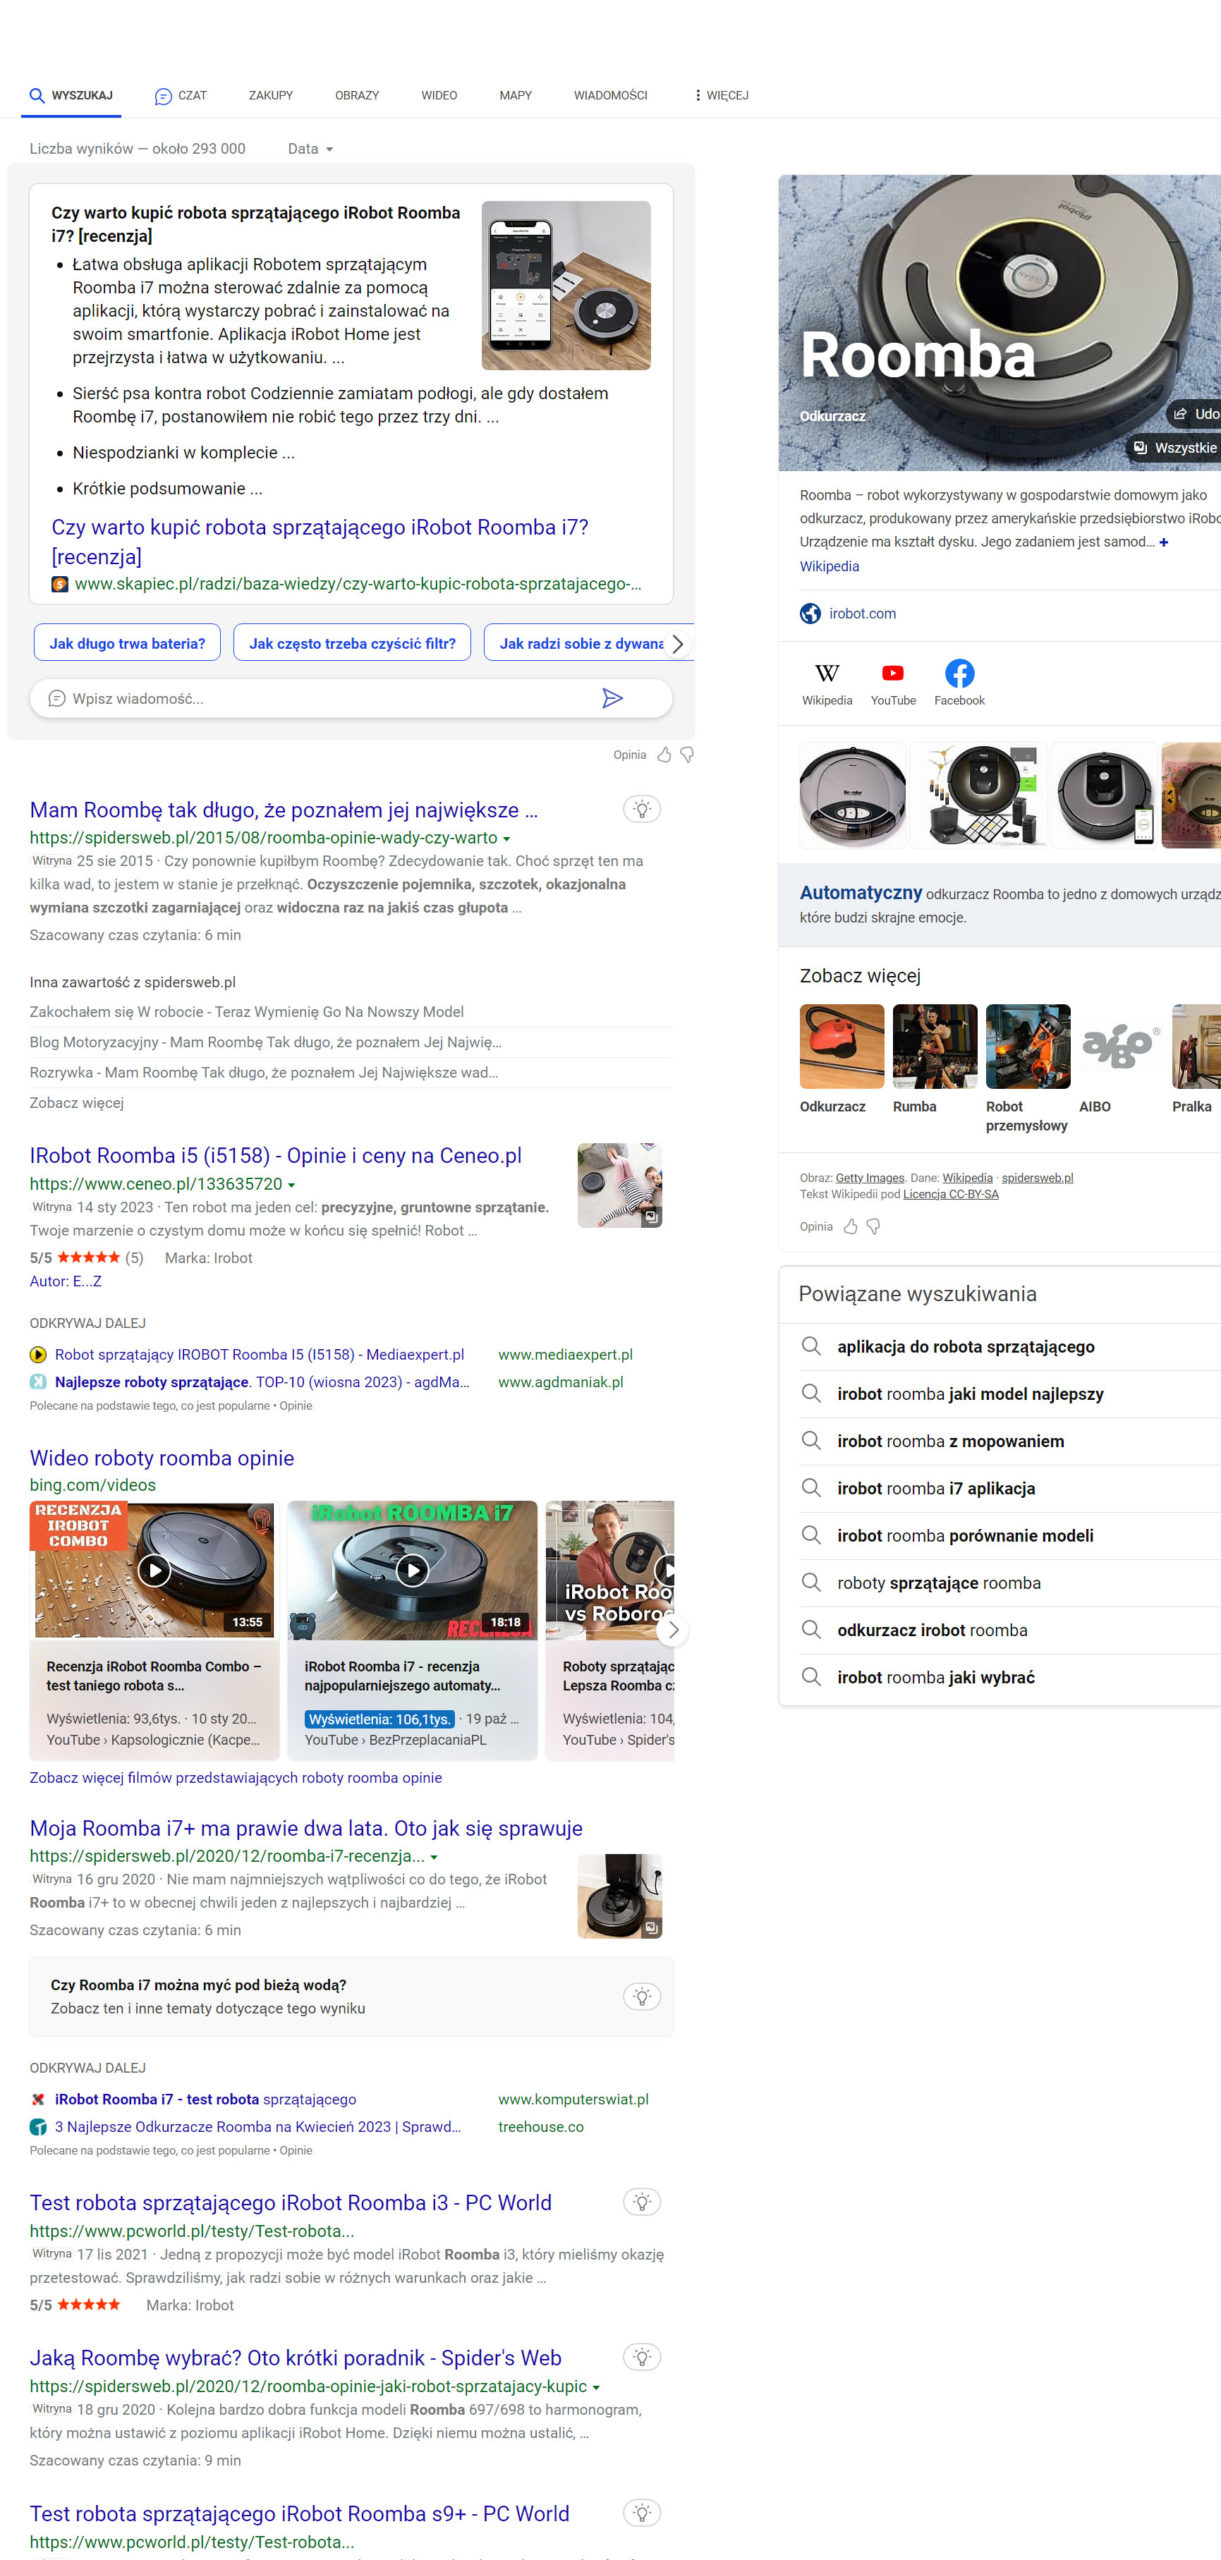Open 'Licencja CC-BY-SA' Wikipedia license link
Viewport: 1221px width, 2560px height.
click(951, 1194)
